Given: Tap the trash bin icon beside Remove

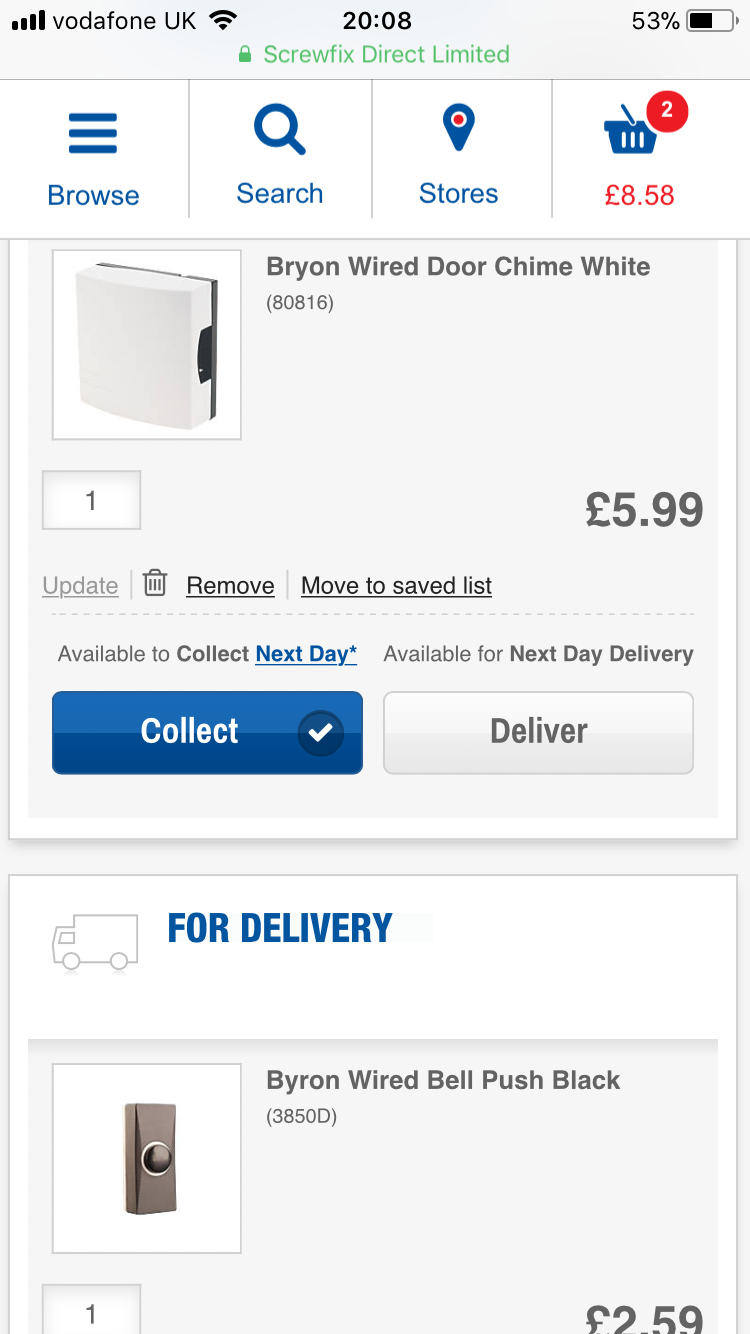Looking at the screenshot, I should (x=154, y=583).
